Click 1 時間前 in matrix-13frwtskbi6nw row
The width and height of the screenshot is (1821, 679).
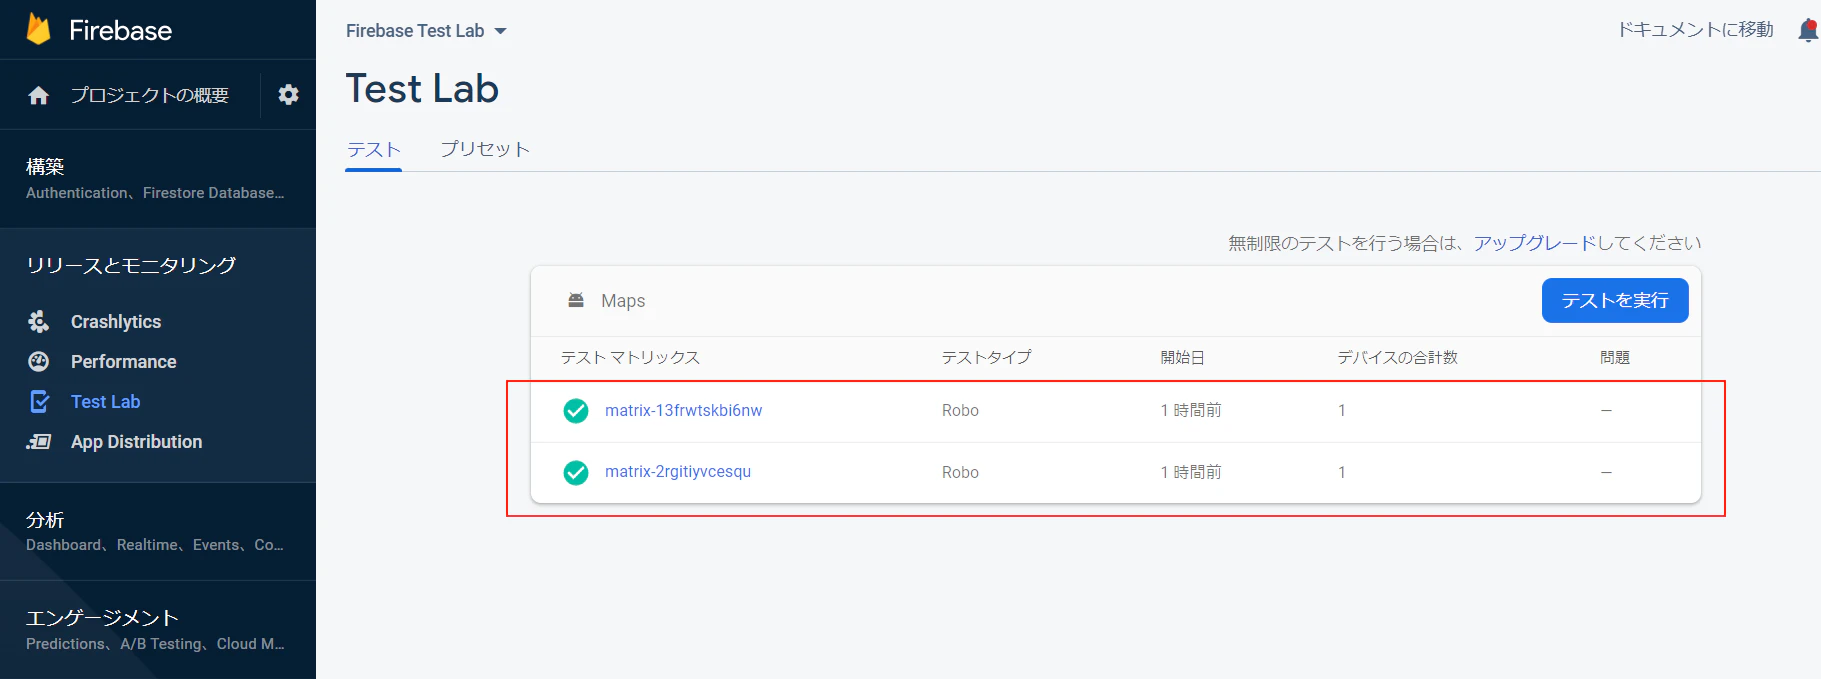pyautogui.click(x=1191, y=410)
